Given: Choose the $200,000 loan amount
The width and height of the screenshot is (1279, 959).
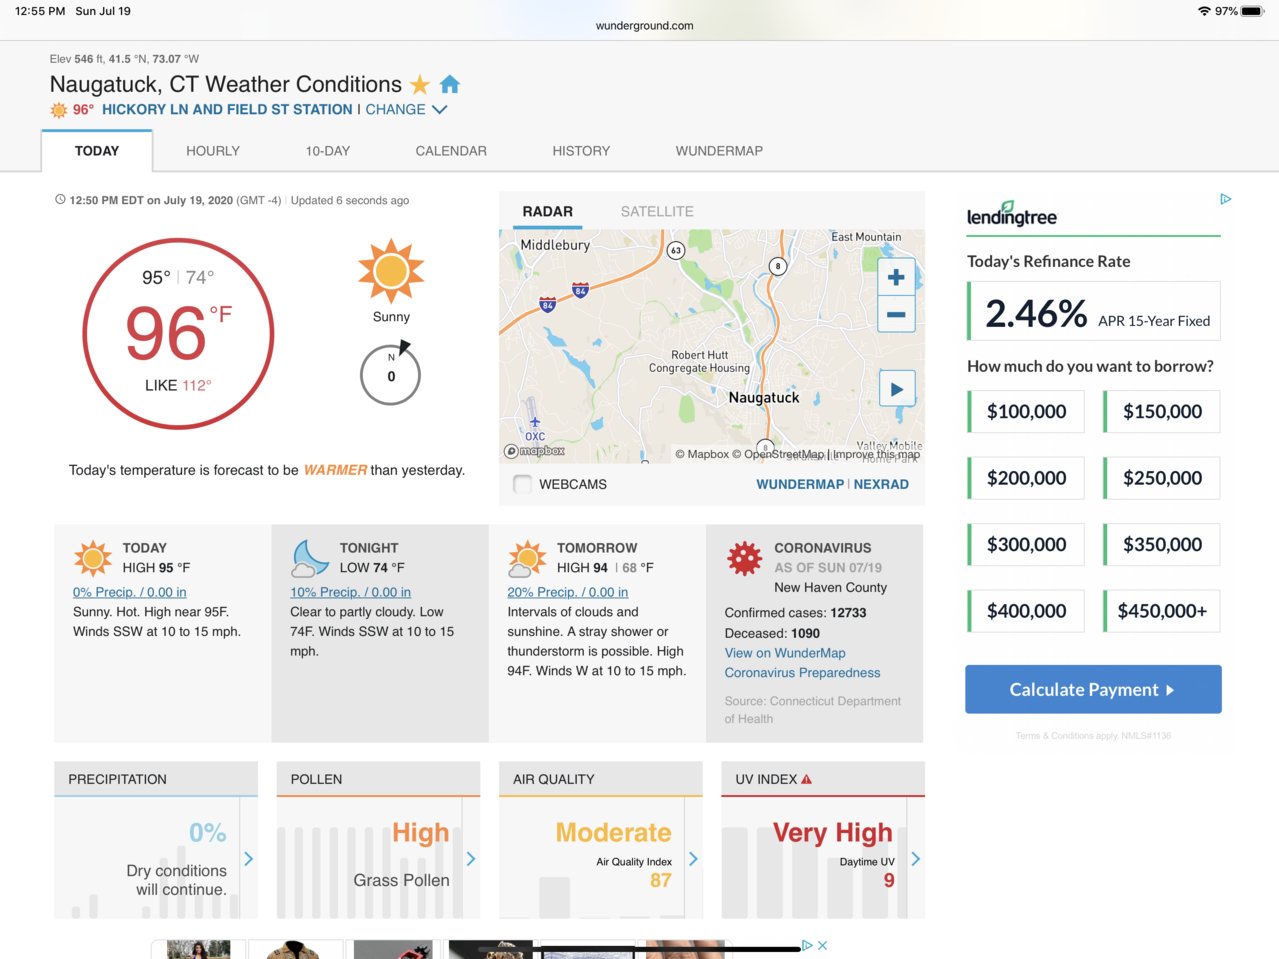Looking at the screenshot, I should [x=1026, y=478].
